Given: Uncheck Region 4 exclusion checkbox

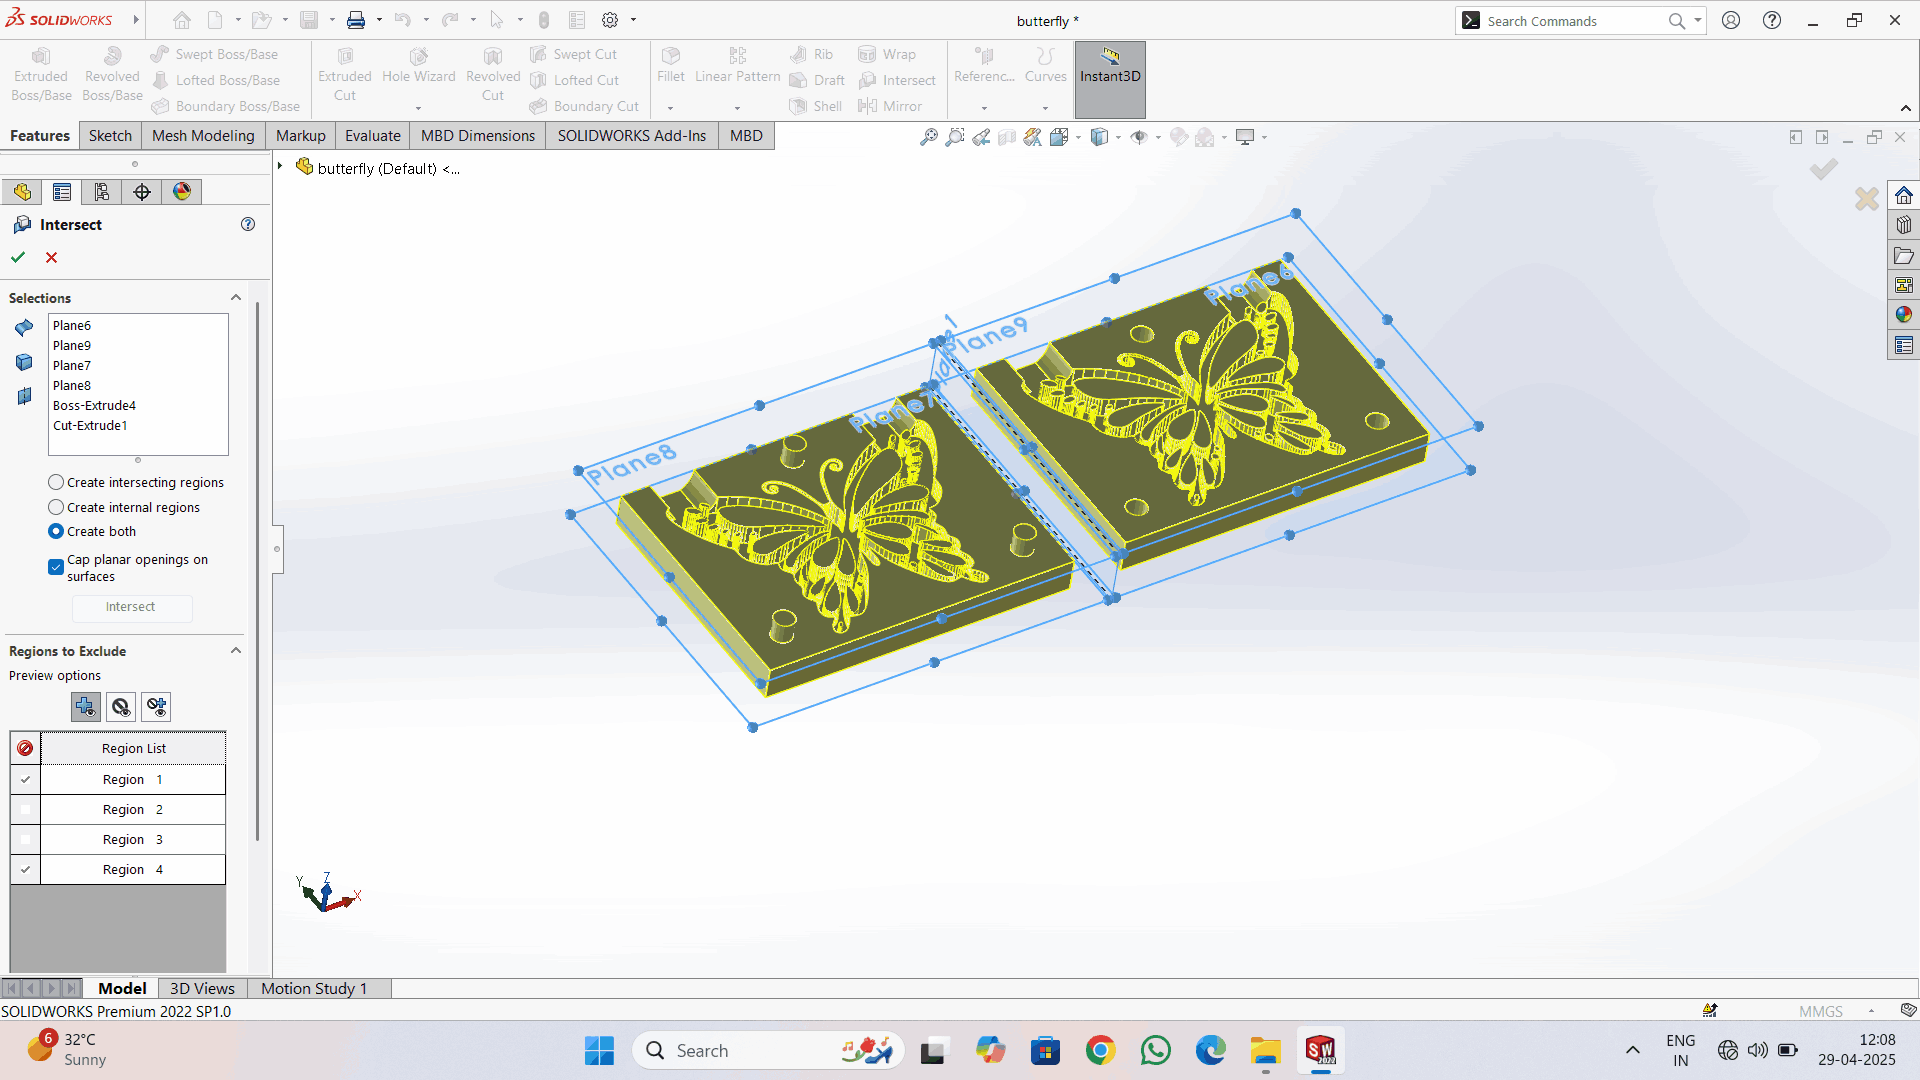Looking at the screenshot, I should pos(25,869).
